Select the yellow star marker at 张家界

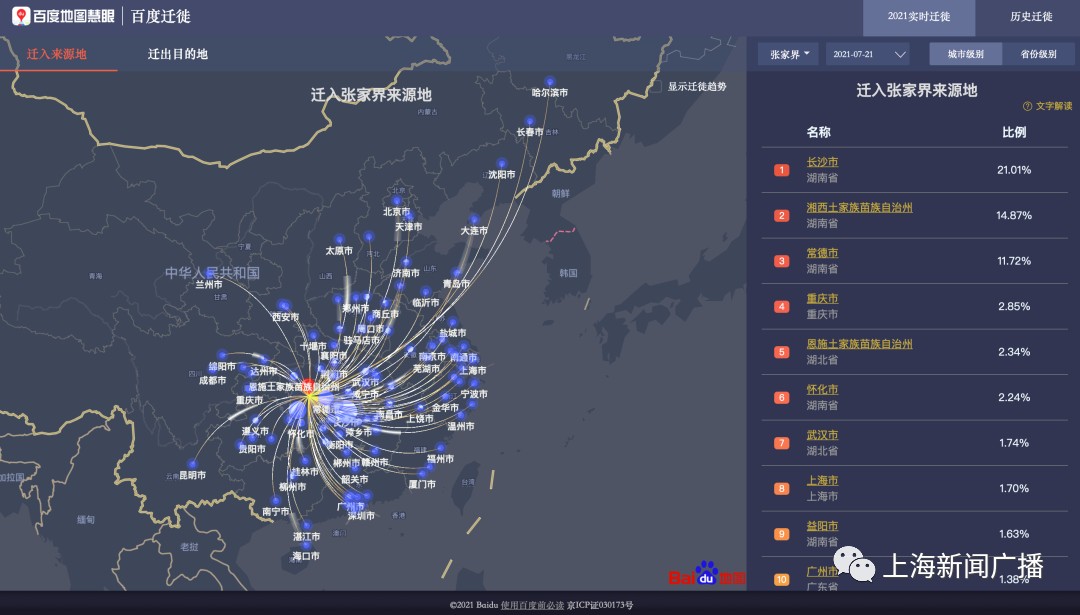310,397
